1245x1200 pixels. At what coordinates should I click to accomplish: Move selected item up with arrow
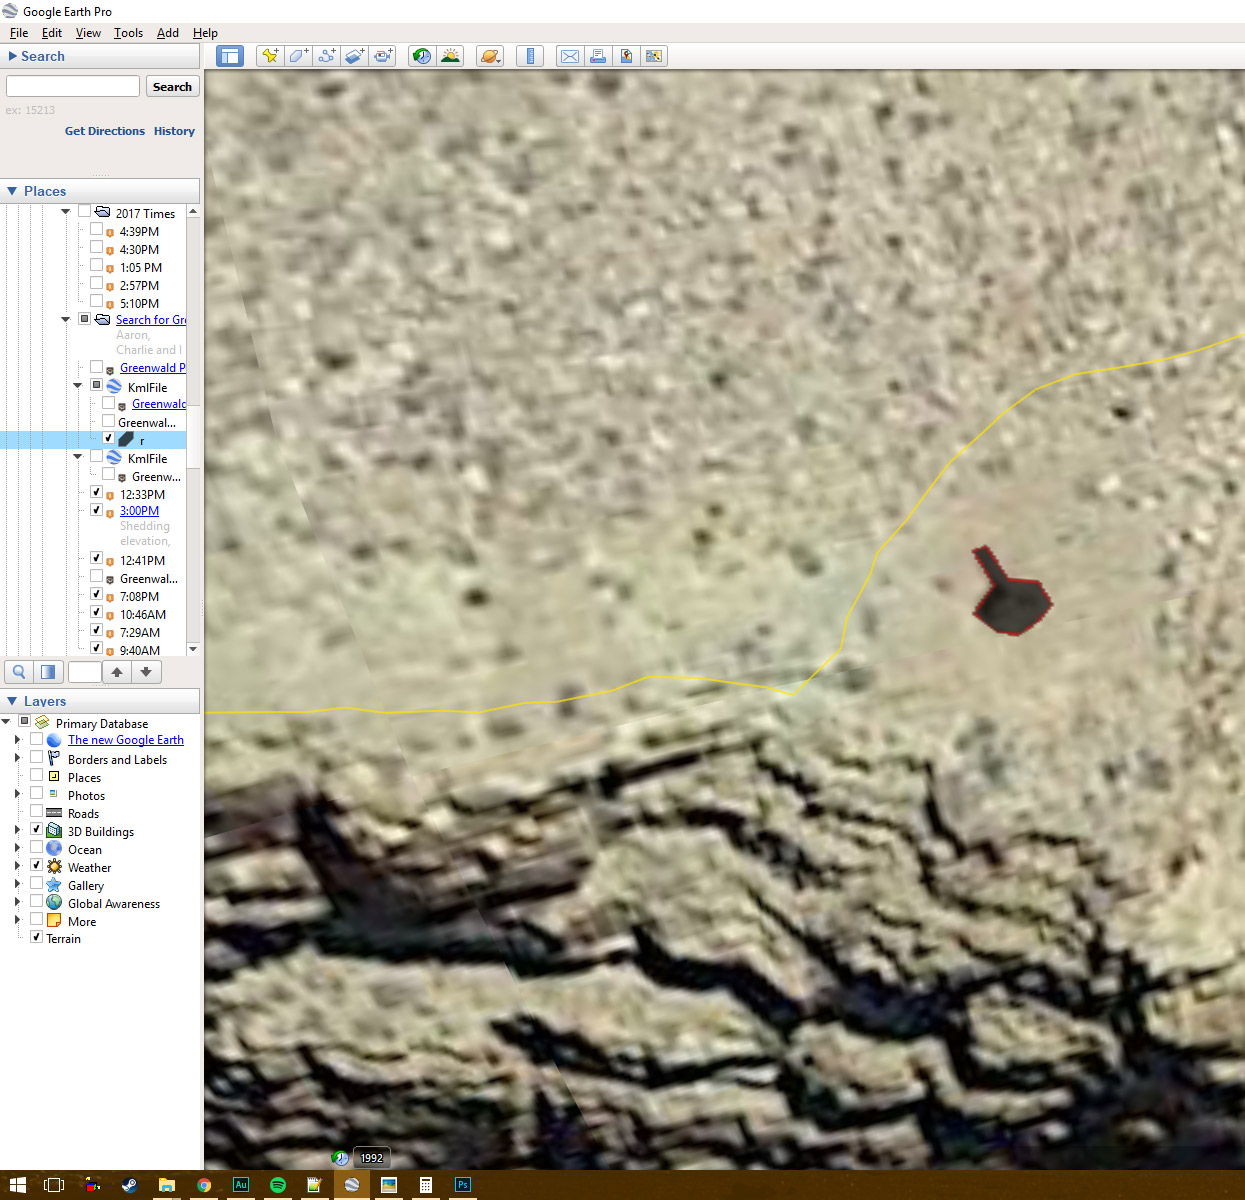click(117, 672)
